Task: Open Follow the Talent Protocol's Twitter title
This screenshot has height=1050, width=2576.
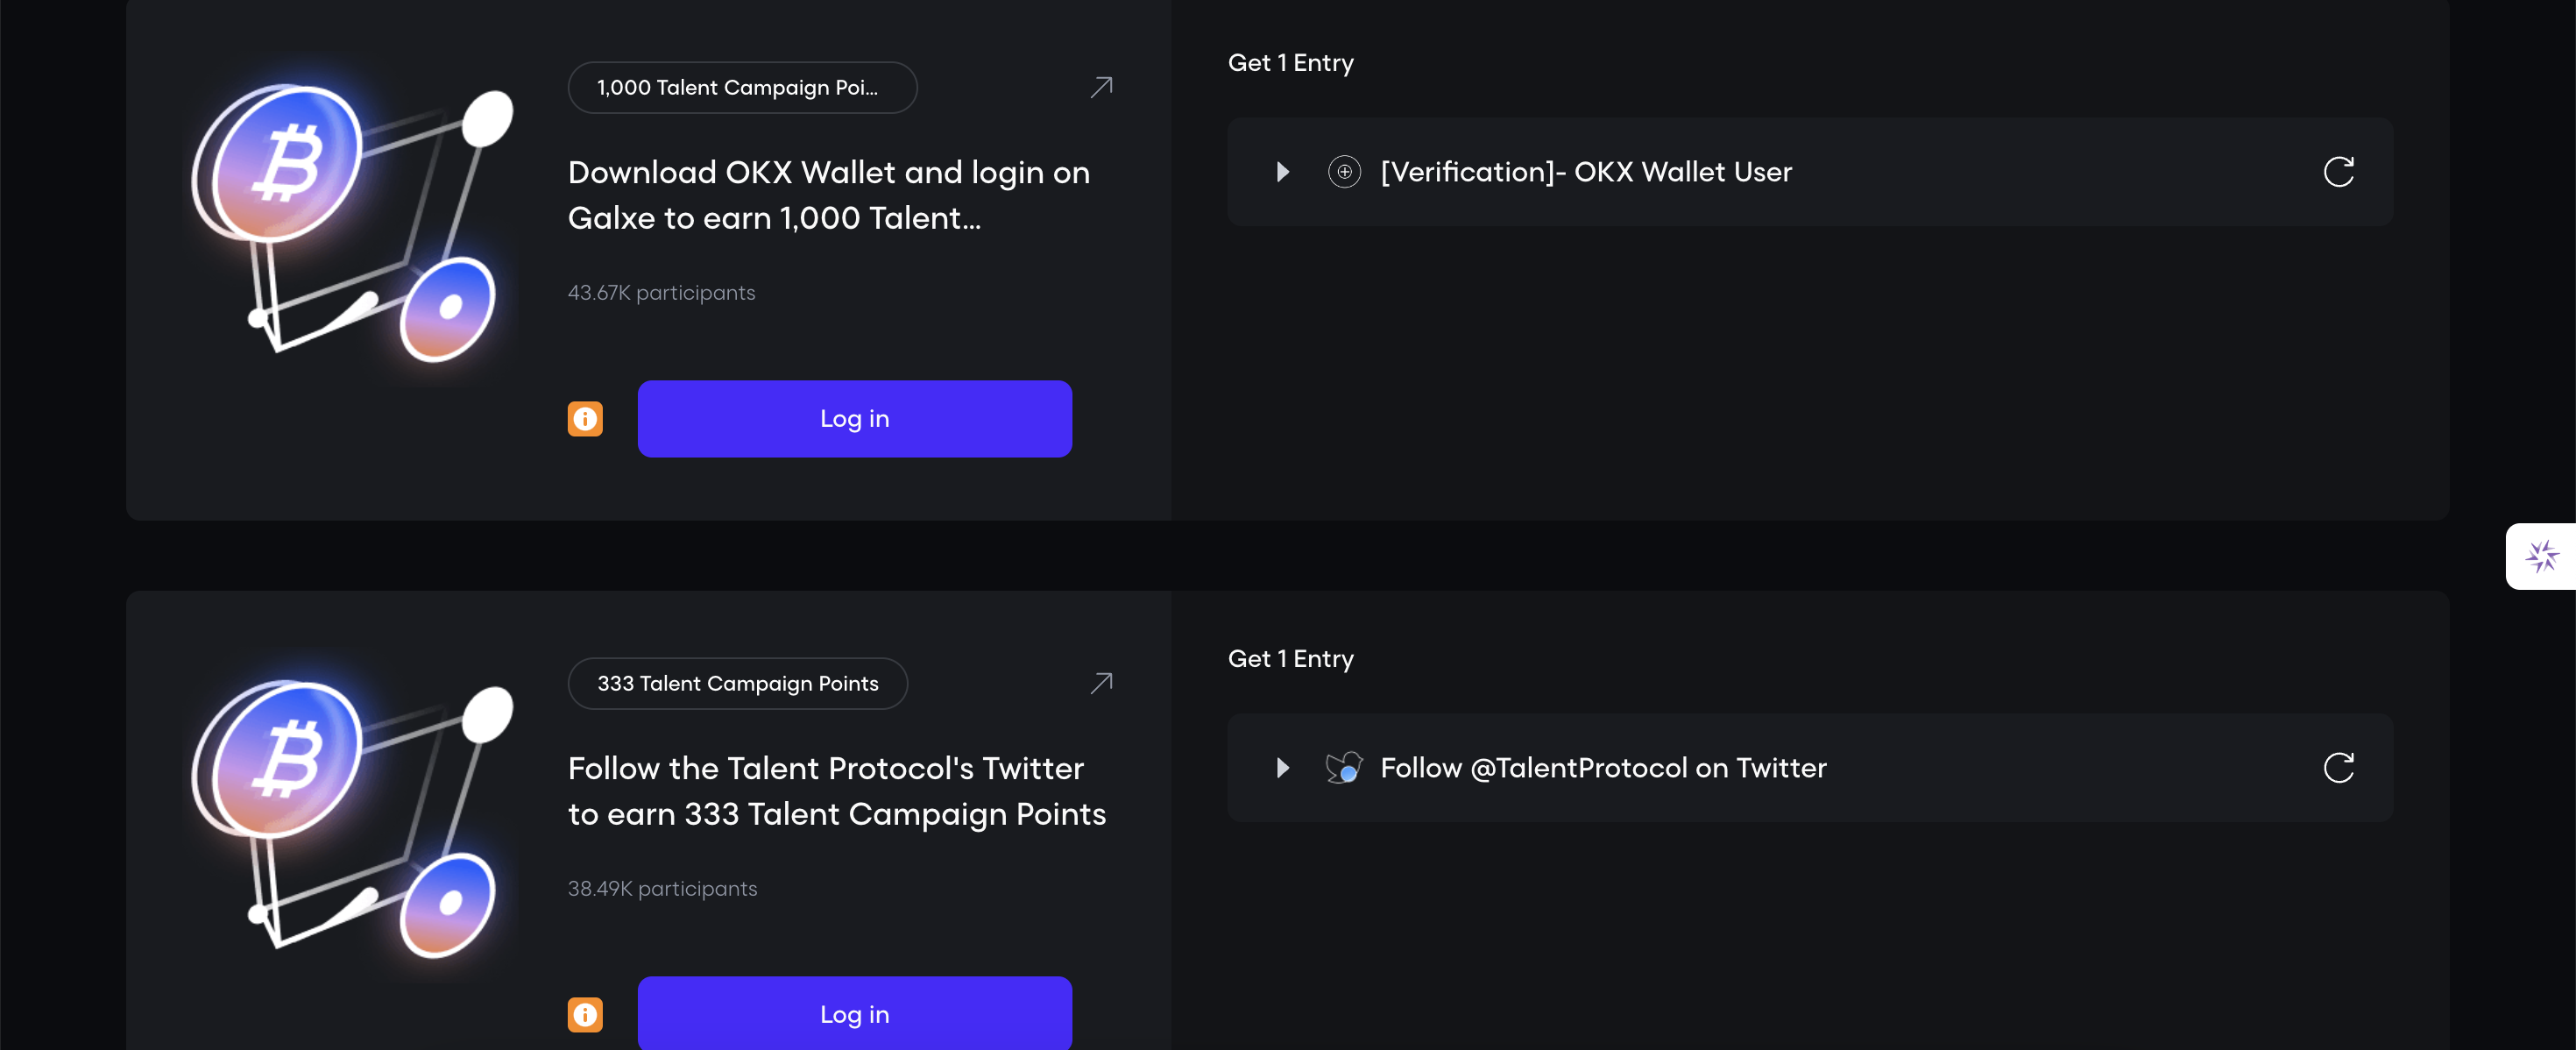Action: 837,791
